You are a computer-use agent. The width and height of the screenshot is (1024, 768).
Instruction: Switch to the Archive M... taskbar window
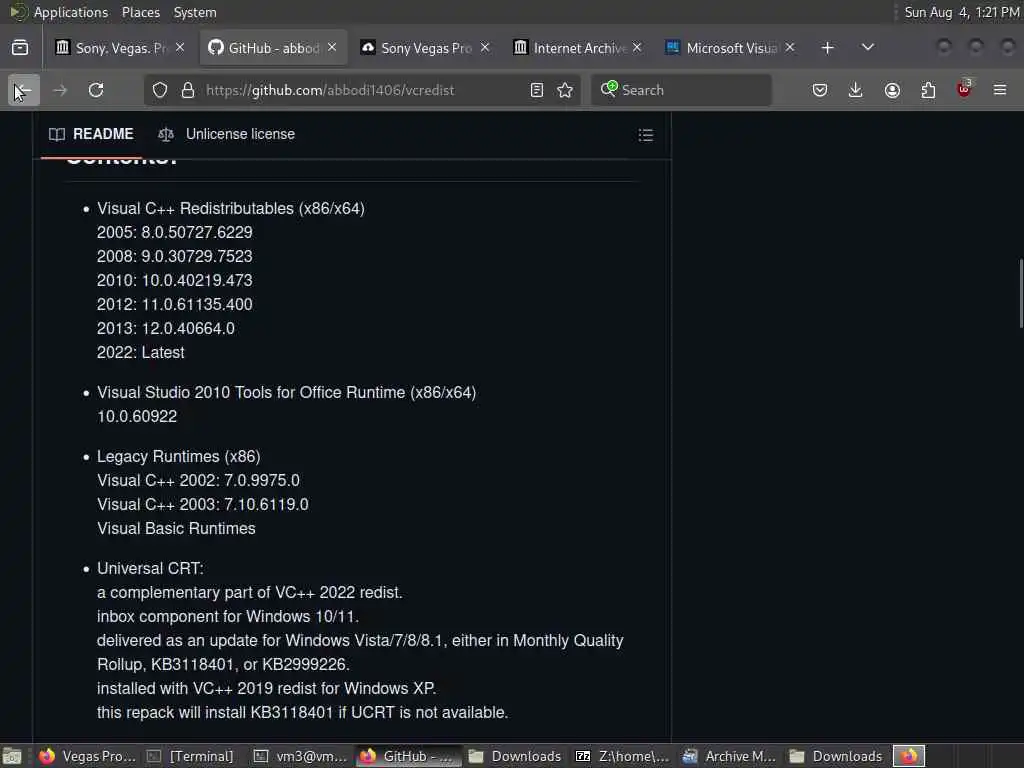729,756
